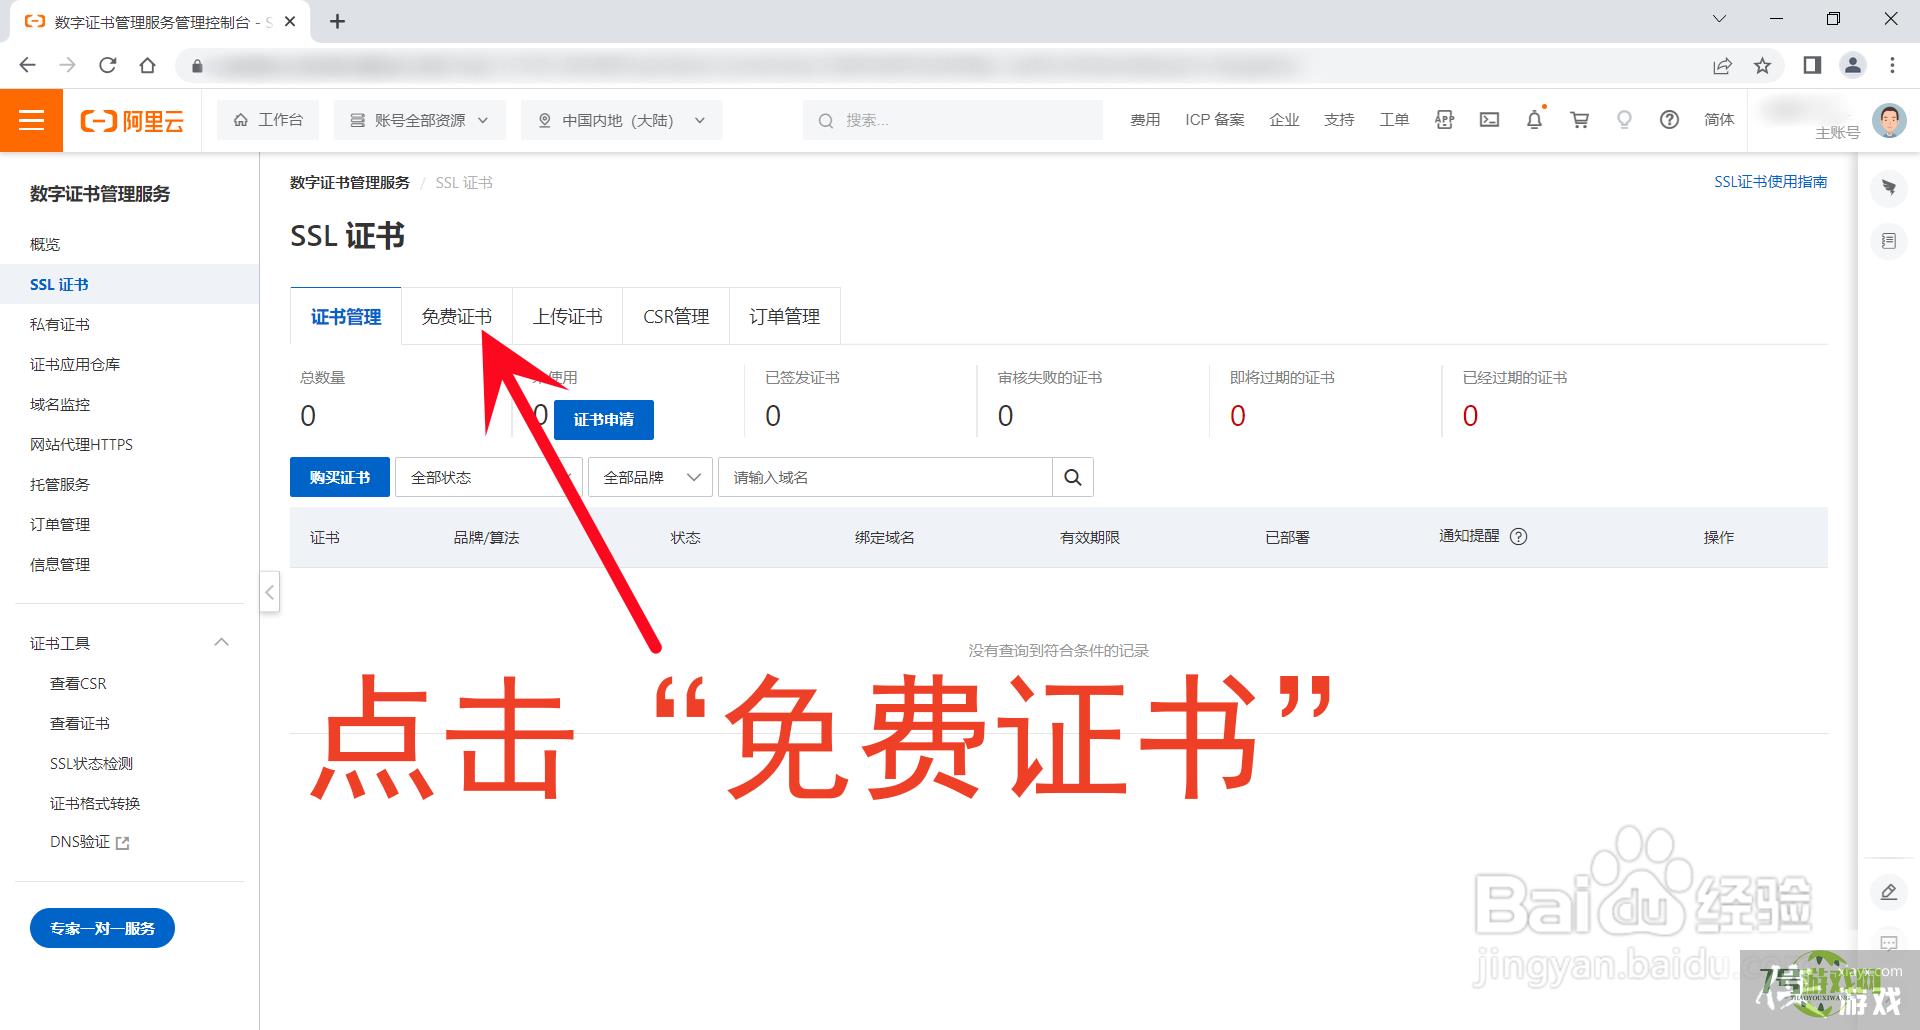This screenshot has width=1920, height=1030.
Task: Switch language via 简体
Action: (1719, 120)
